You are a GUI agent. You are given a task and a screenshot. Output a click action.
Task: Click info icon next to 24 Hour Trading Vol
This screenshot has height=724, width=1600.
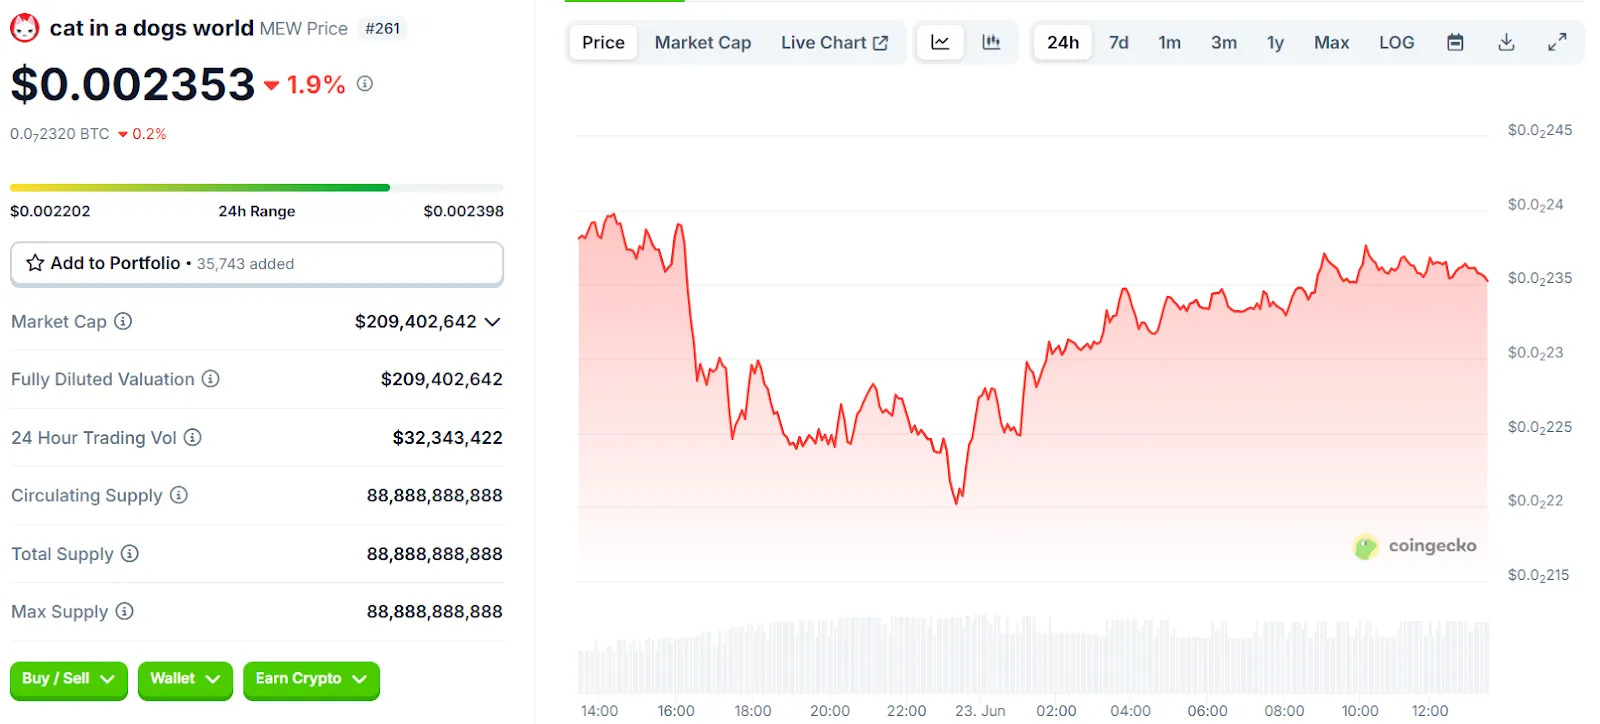tap(193, 437)
